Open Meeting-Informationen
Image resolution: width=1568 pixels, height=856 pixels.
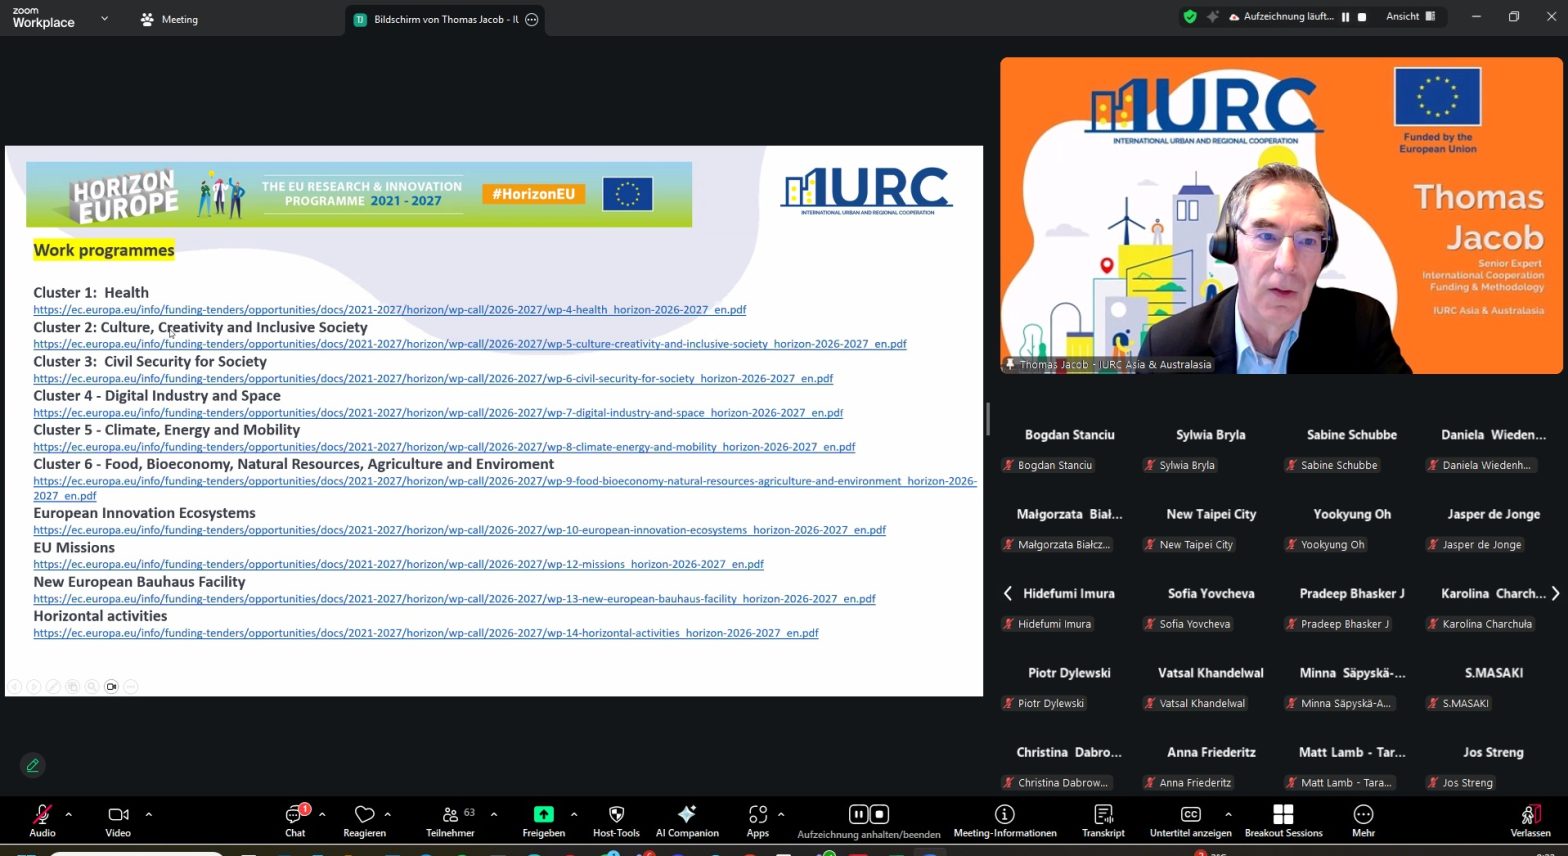[x=1005, y=820]
